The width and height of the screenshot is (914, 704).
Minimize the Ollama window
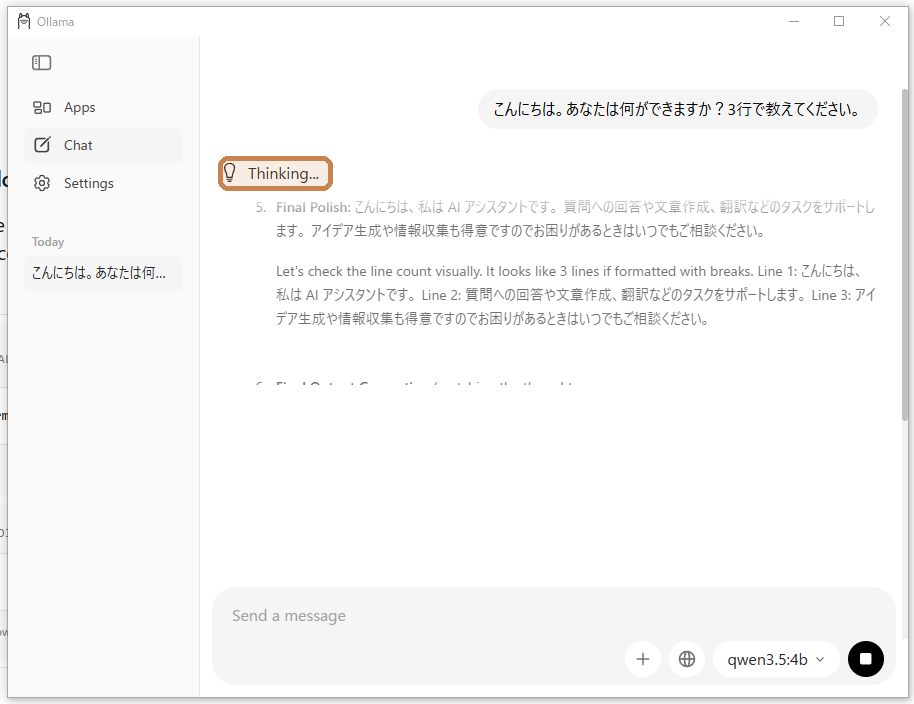click(x=794, y=22)
